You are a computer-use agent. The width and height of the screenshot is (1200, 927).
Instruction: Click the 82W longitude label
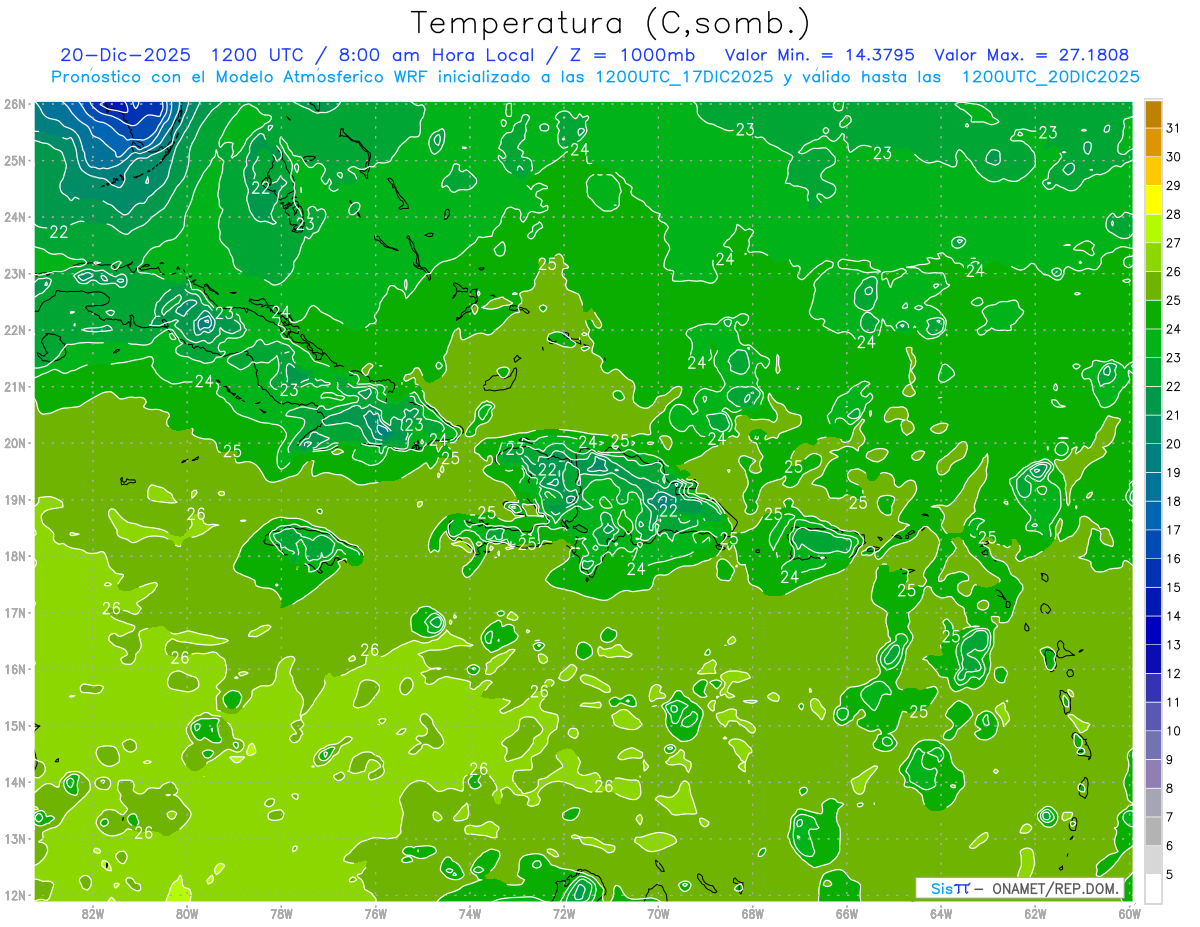pos(93,913)
